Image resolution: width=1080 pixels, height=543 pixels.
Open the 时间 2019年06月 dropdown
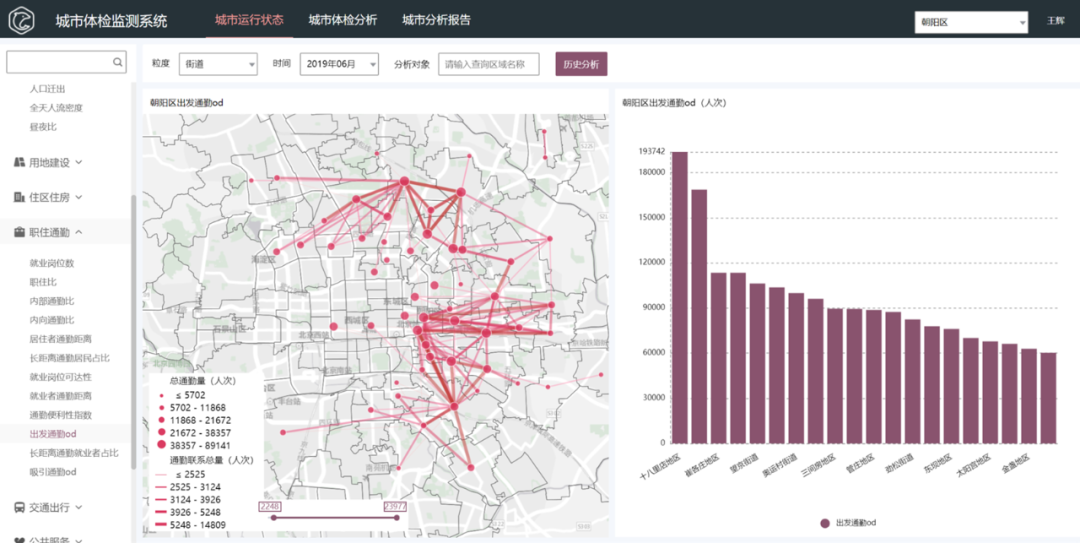pos(339,64)
